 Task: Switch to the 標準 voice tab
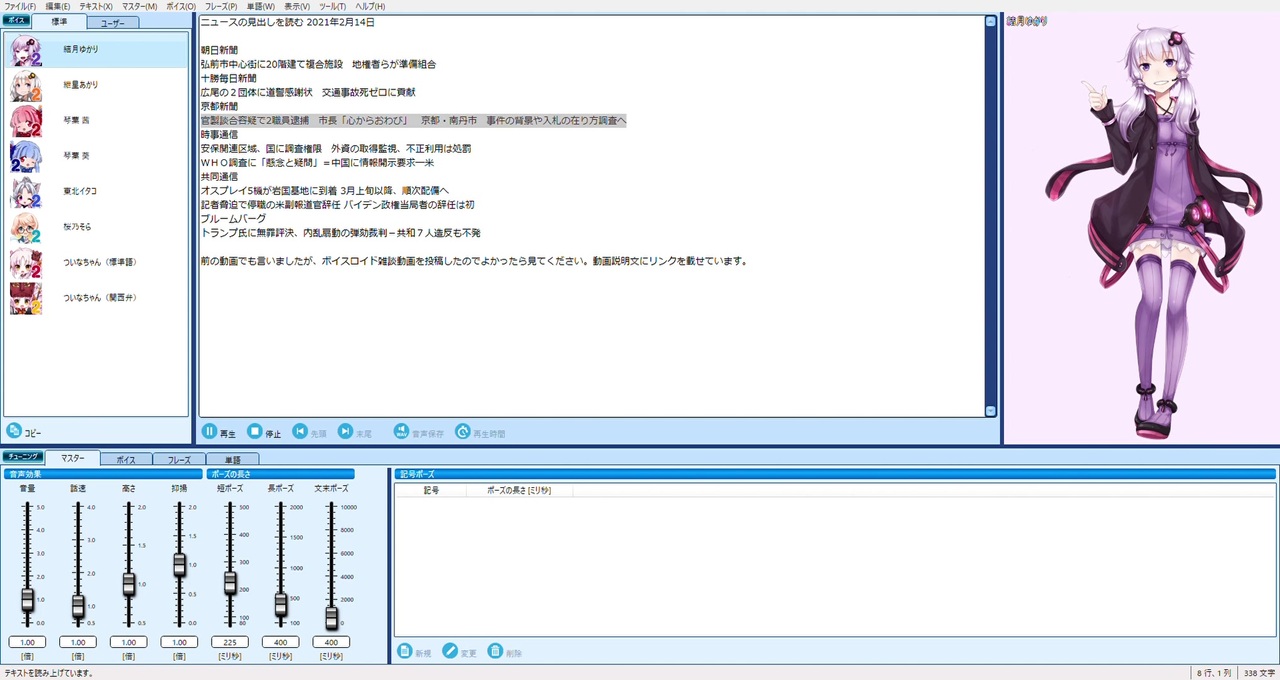pos(59,22)
